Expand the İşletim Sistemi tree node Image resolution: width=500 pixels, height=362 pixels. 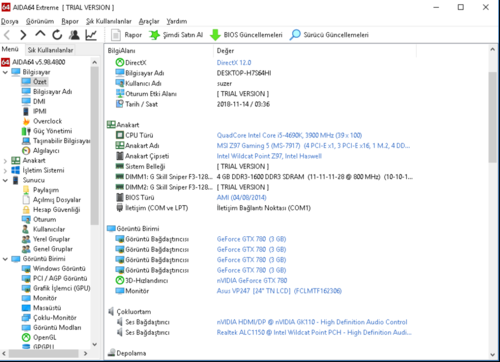(x=5, y=171)
